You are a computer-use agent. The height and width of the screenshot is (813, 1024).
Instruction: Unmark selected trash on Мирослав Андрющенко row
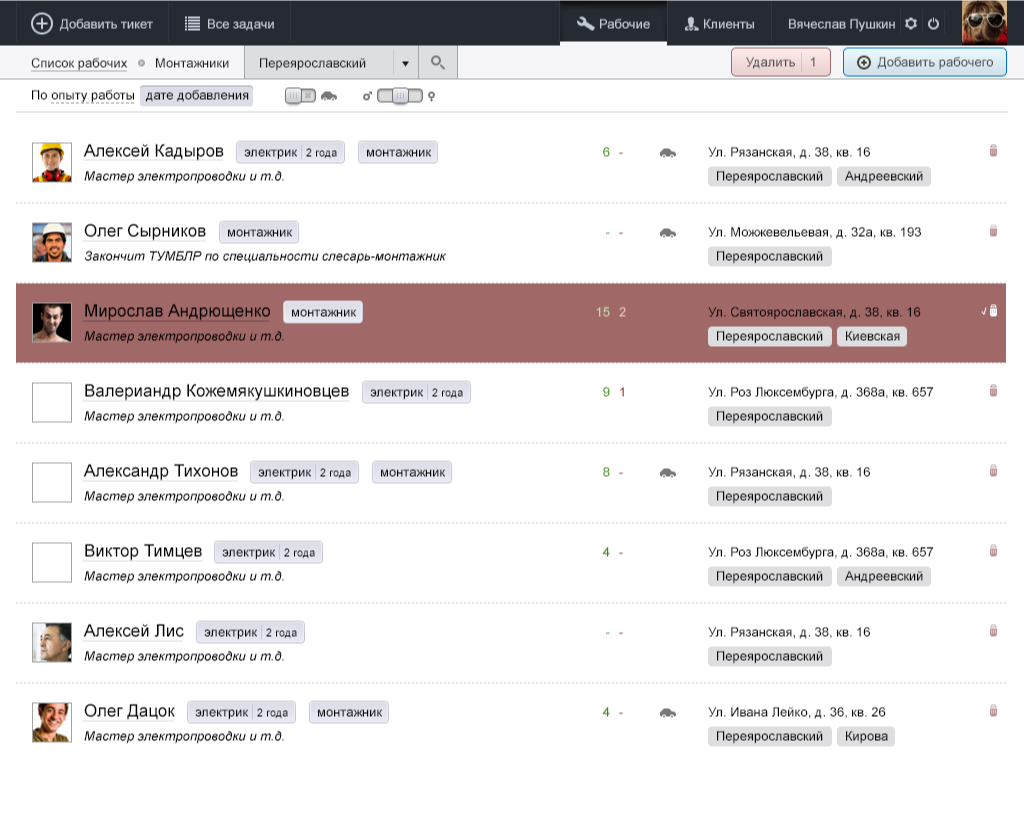tap(992, 311)
